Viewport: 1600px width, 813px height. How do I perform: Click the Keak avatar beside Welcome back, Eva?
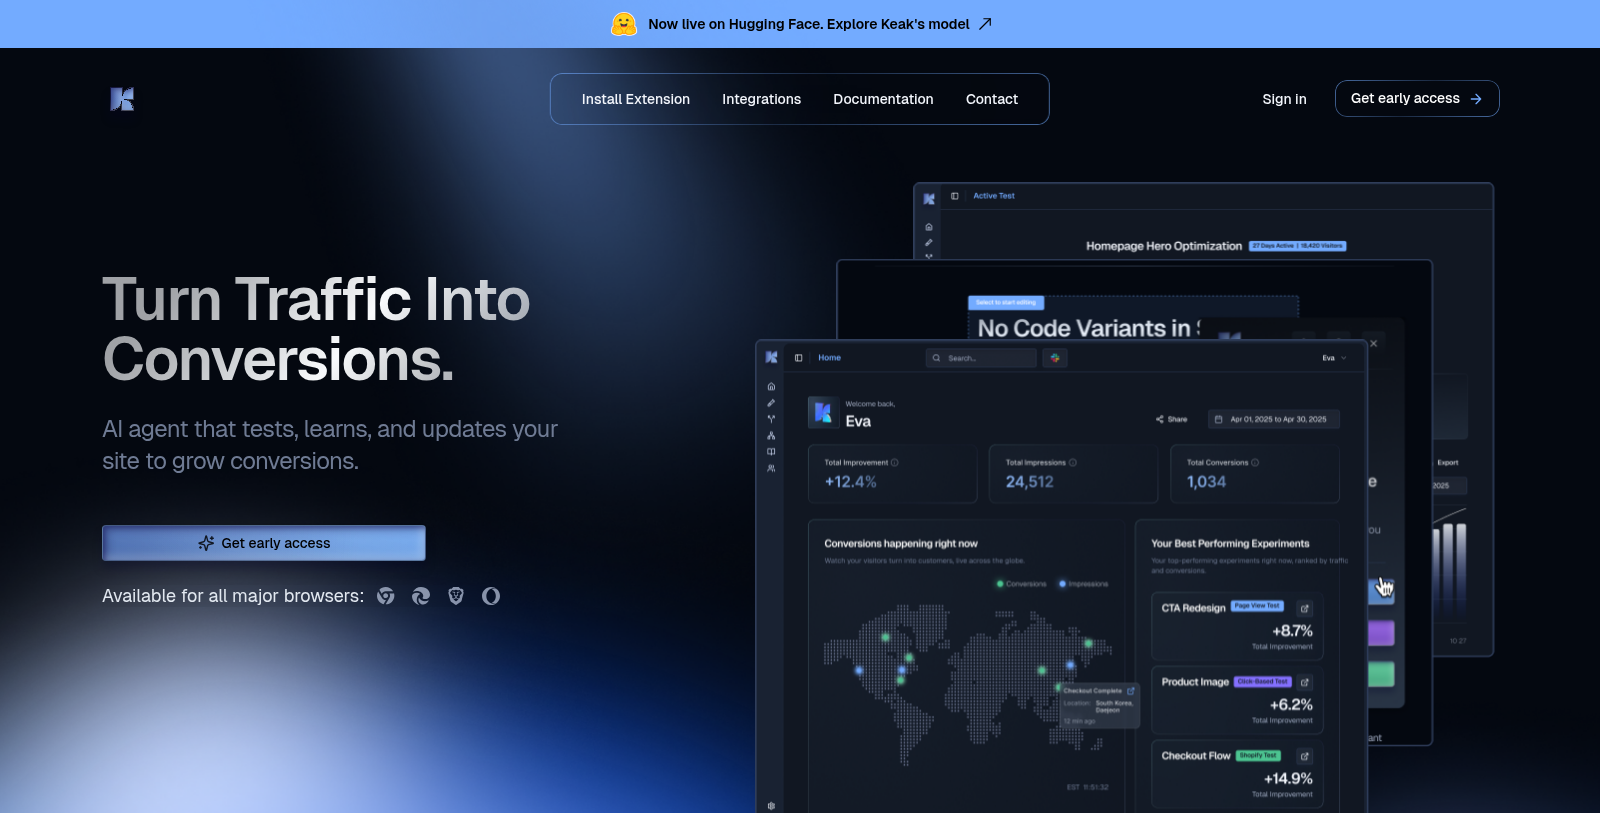tap(823, 412)
